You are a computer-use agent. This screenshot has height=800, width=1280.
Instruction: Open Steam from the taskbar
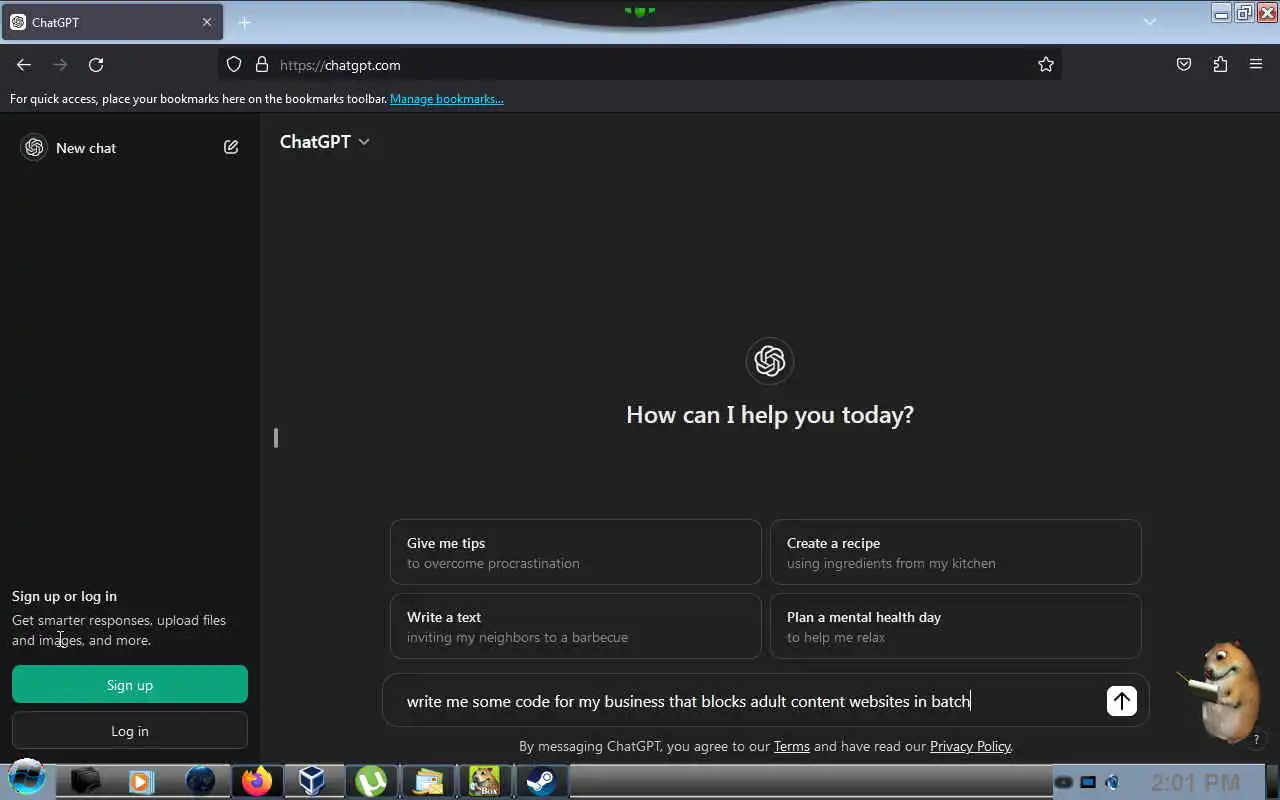(542, 781)
